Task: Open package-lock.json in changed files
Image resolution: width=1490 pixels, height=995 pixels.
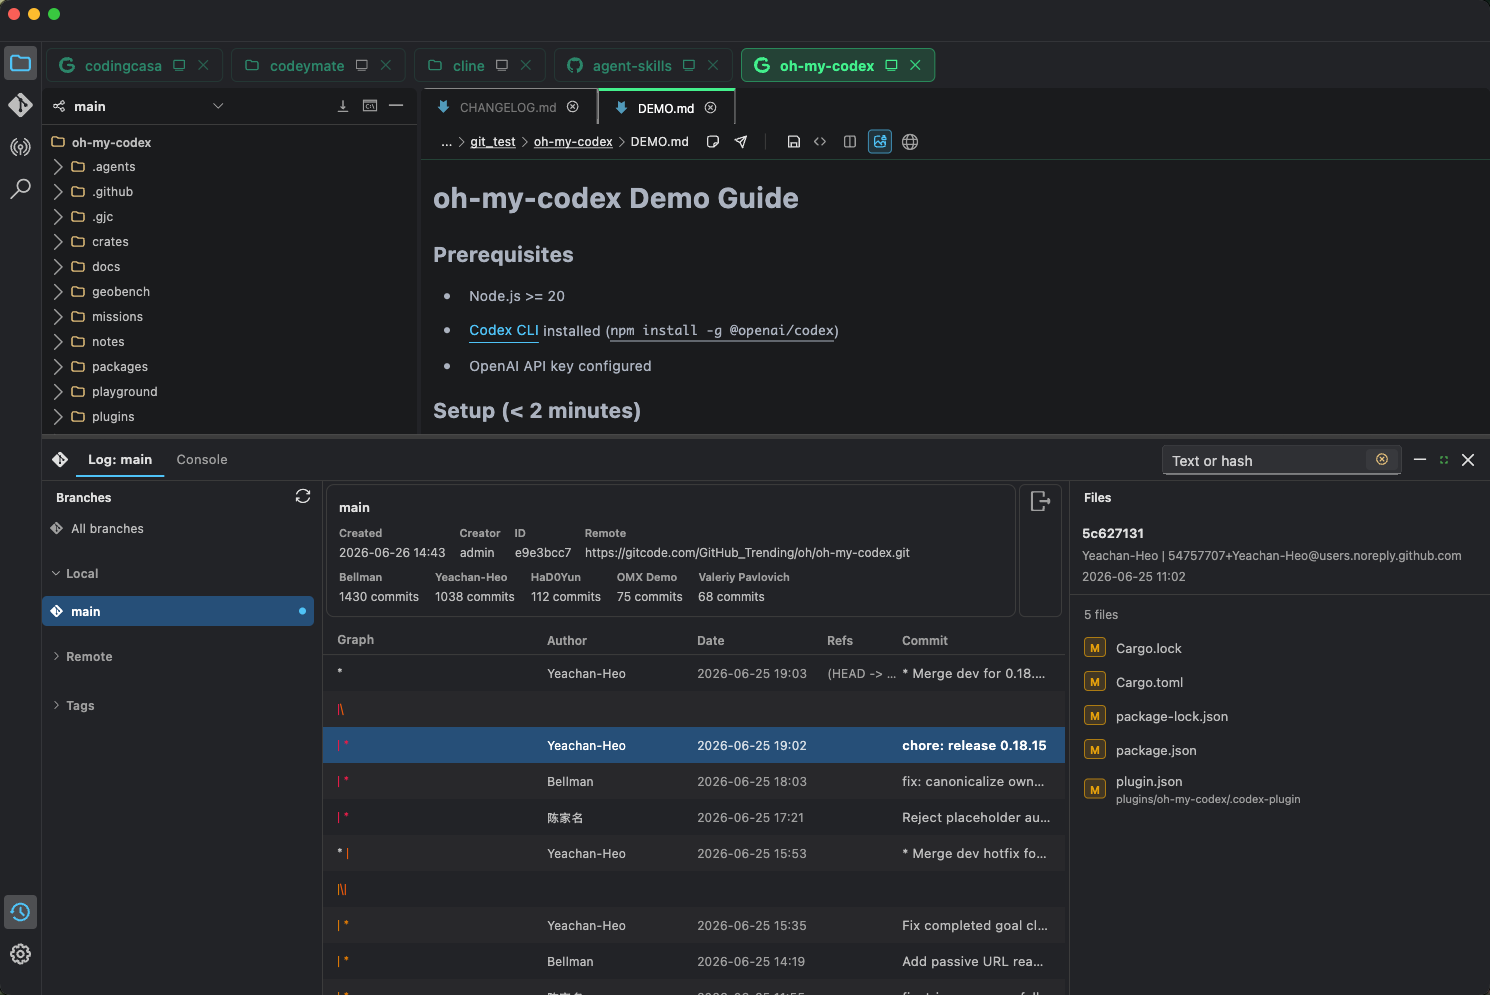Action: 1172,716
